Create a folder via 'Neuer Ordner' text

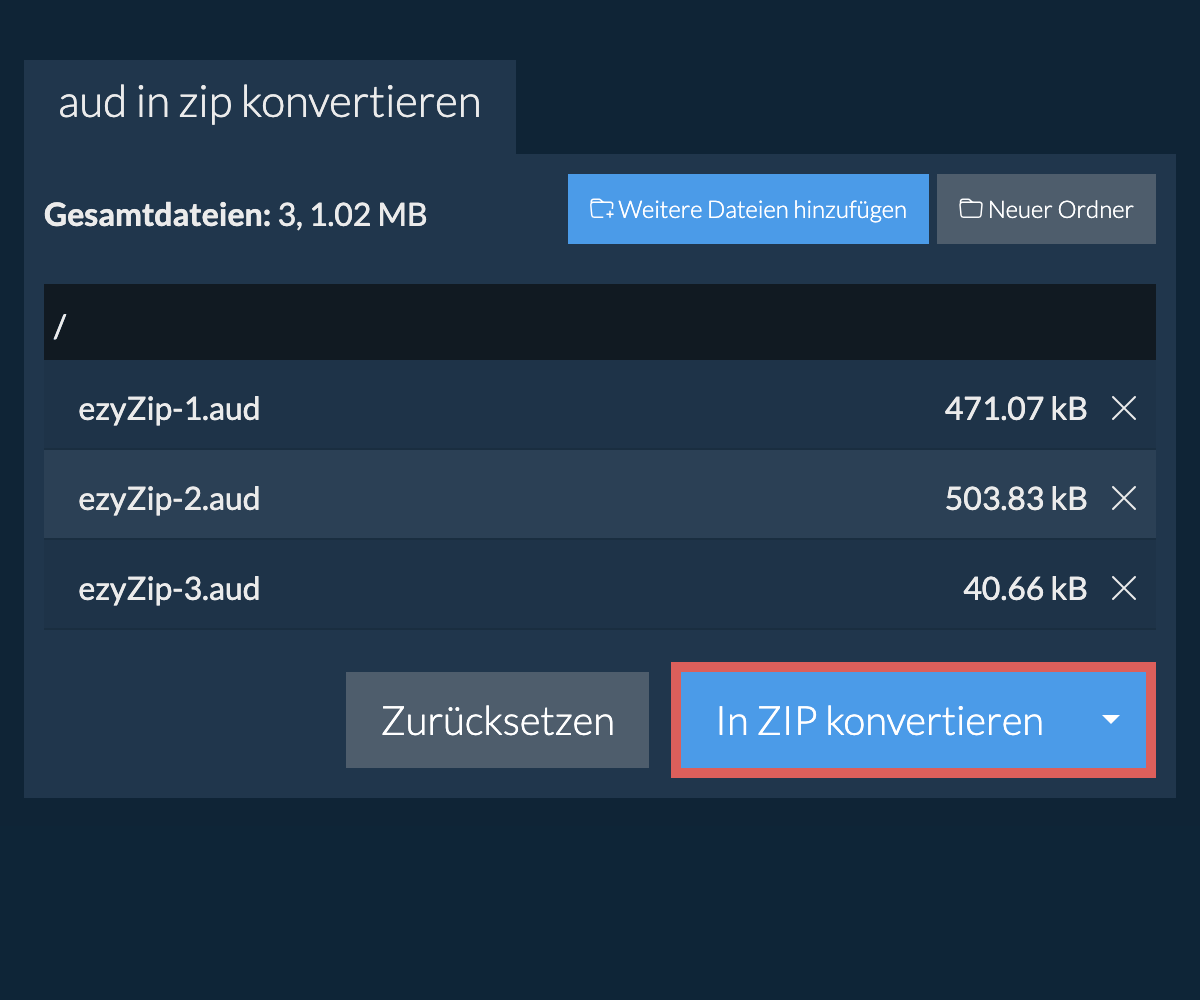(x=1060, y=210)
